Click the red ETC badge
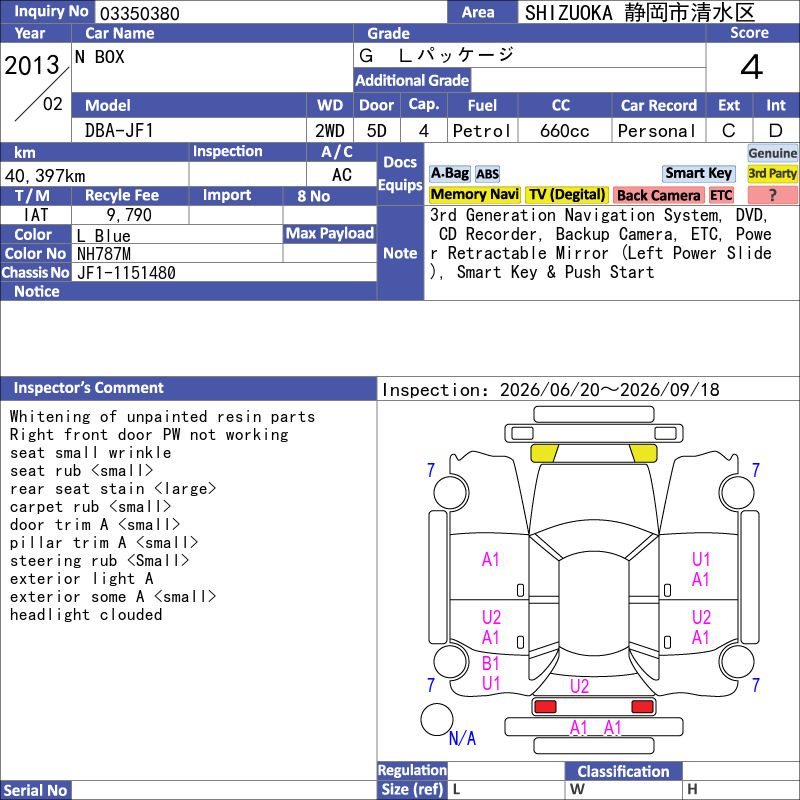800x800 pixels. pyautogui.click(x=721, y=195)
